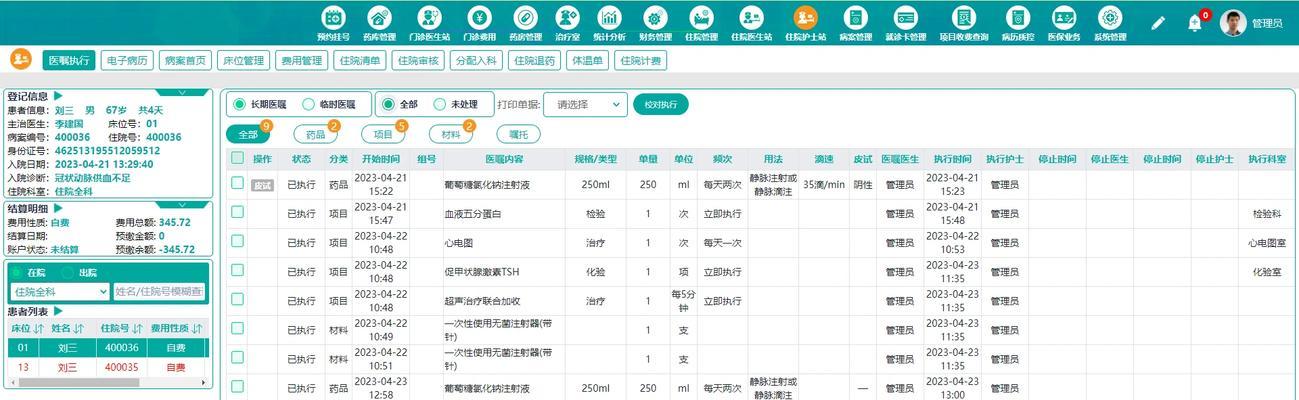The image size is (1299, 400).
Task: Open the 预约挂号 appointment registration icon
Action: click(x=333, y=18)
